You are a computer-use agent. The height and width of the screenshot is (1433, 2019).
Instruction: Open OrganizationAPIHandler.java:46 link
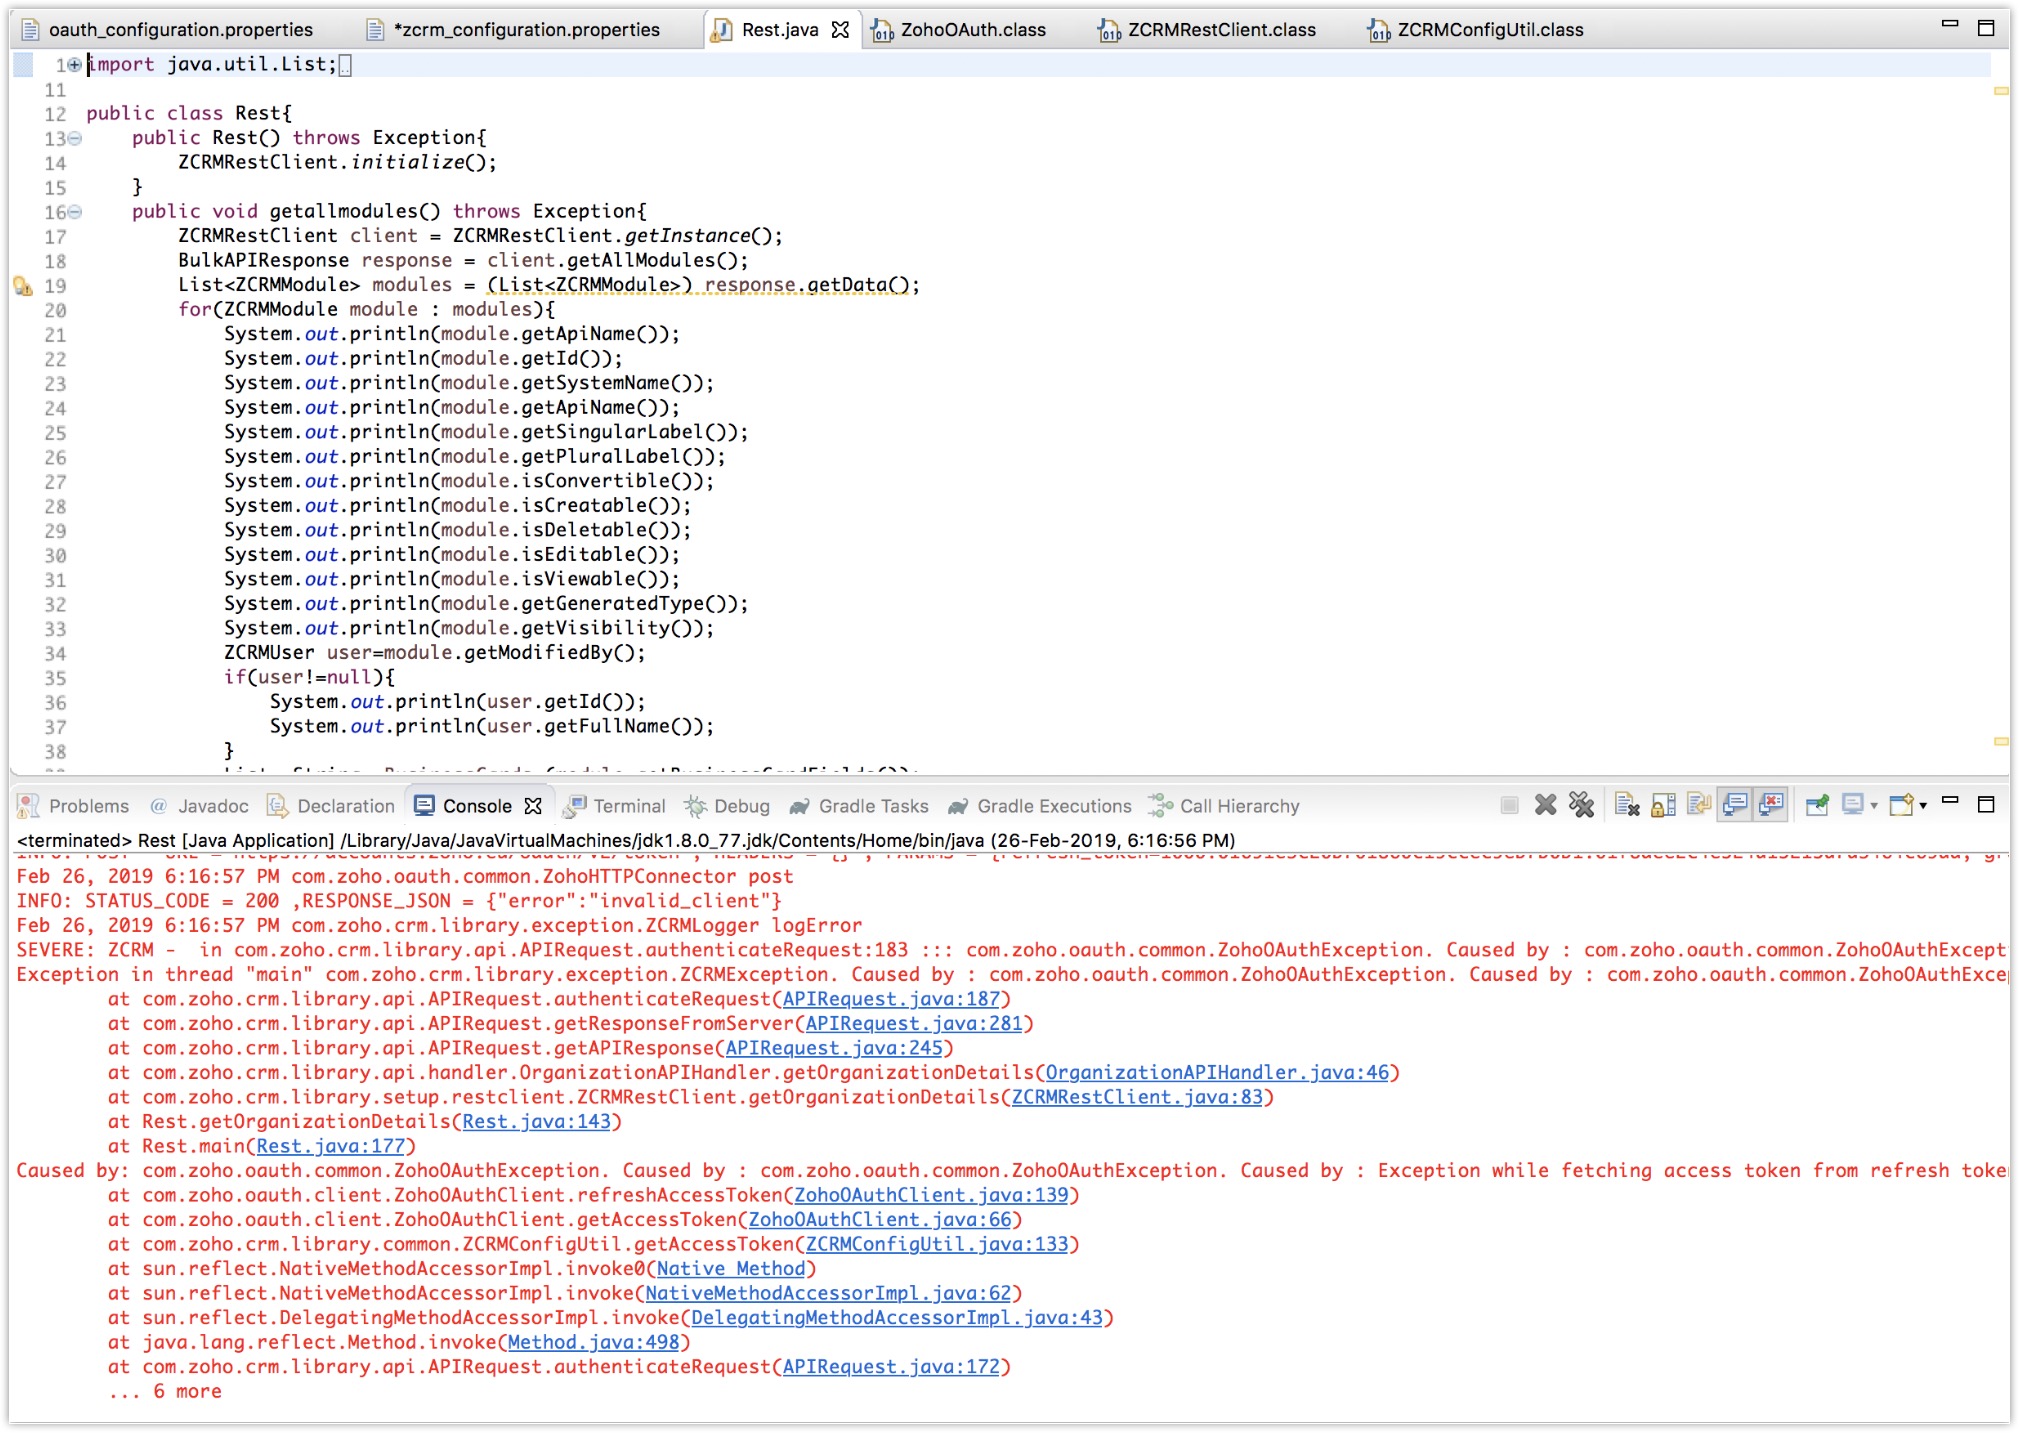click(1217, 1073)
